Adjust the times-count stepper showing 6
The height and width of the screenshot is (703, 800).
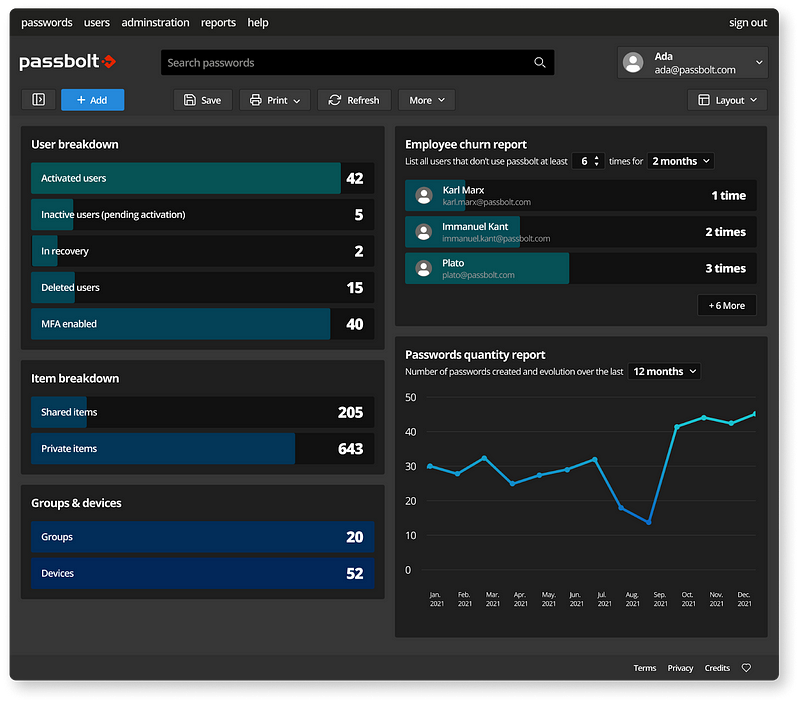coord(588,161)
